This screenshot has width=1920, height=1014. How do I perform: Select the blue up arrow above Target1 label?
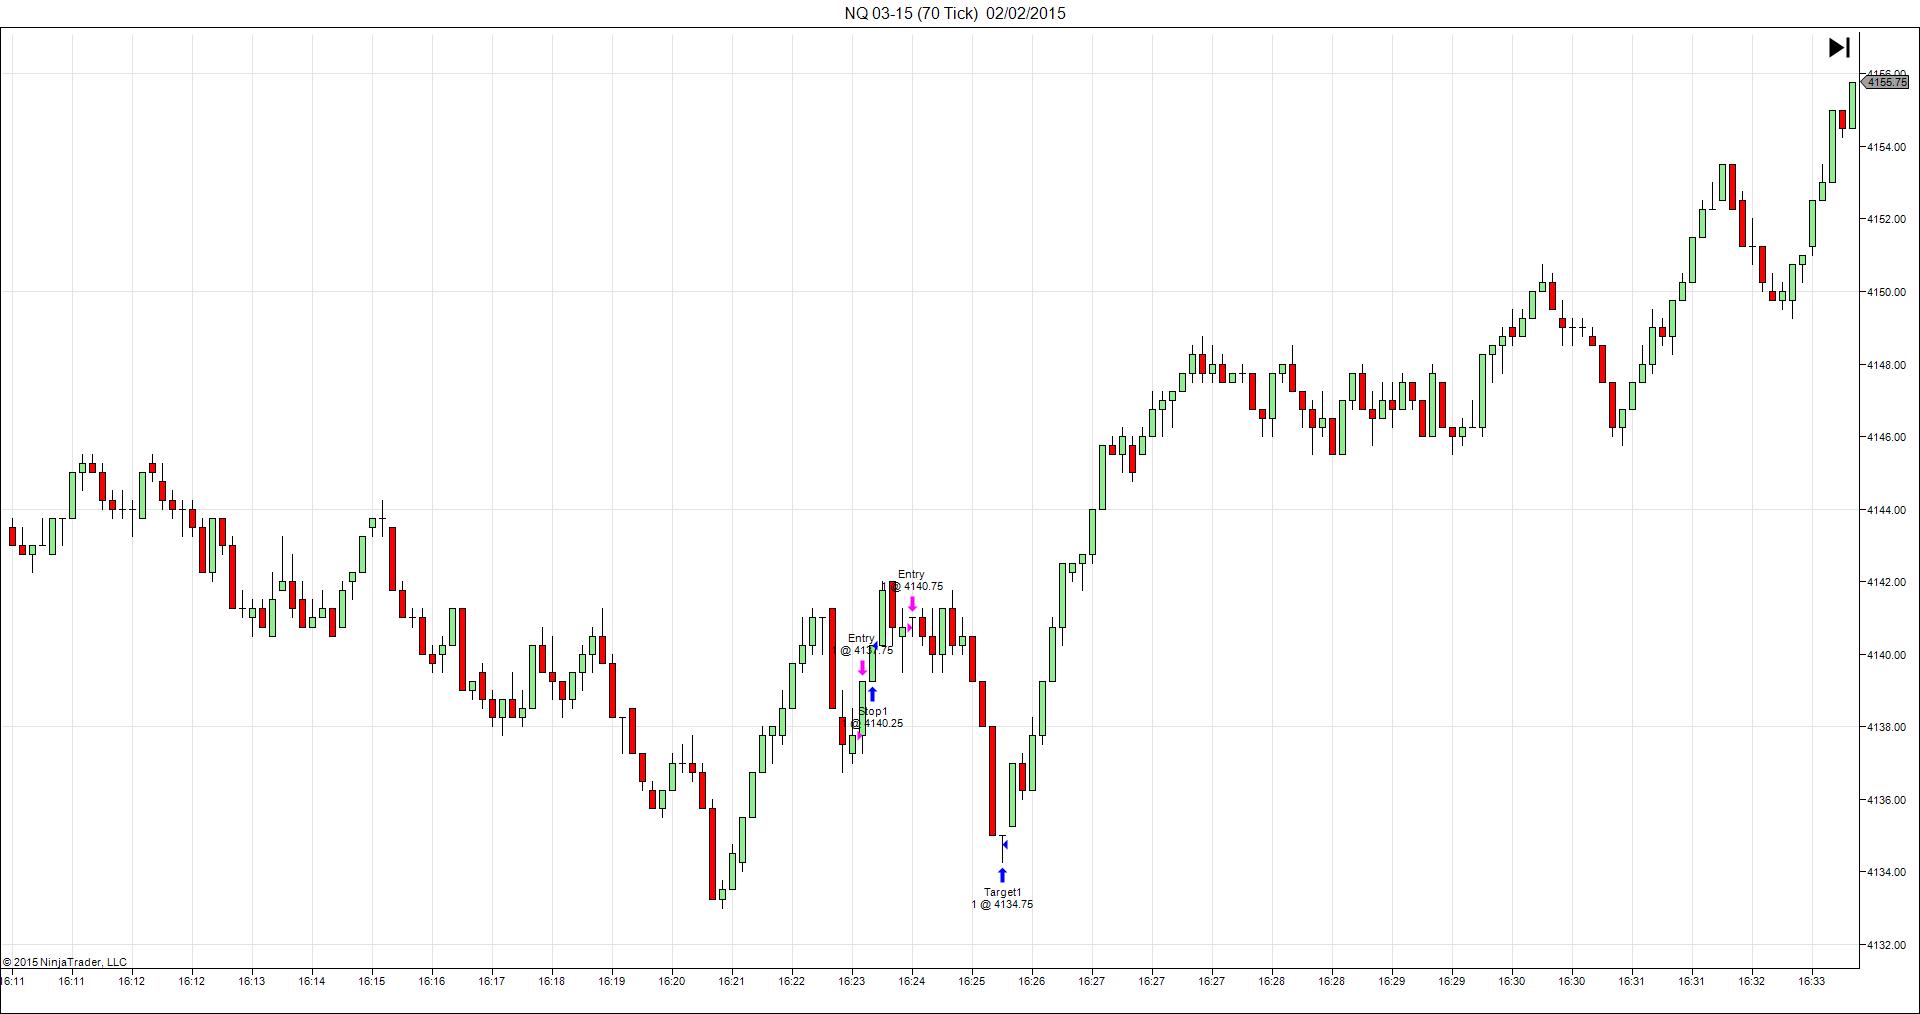(x=1002, y=875)
